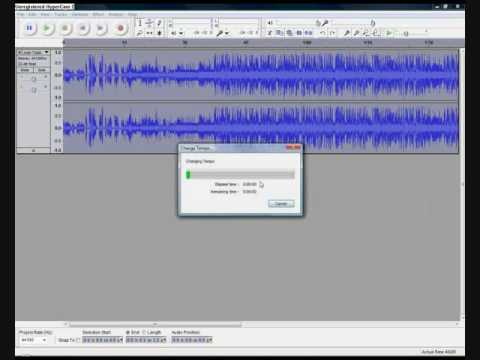Click the Change Tempo progress bar
480x360 pixels.
pos(240,174)
